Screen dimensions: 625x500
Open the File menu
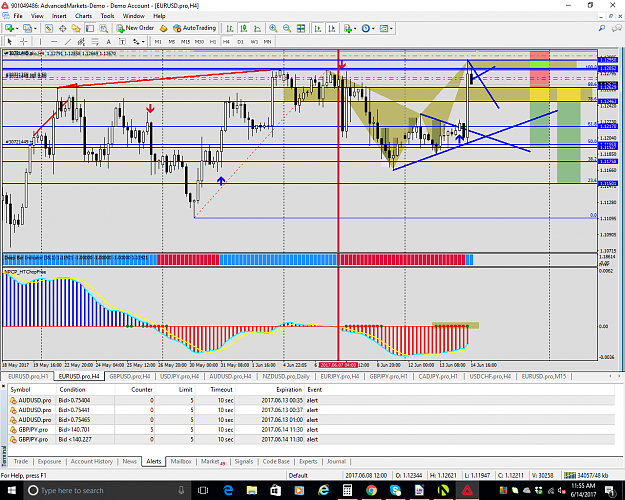click(18, 16)
